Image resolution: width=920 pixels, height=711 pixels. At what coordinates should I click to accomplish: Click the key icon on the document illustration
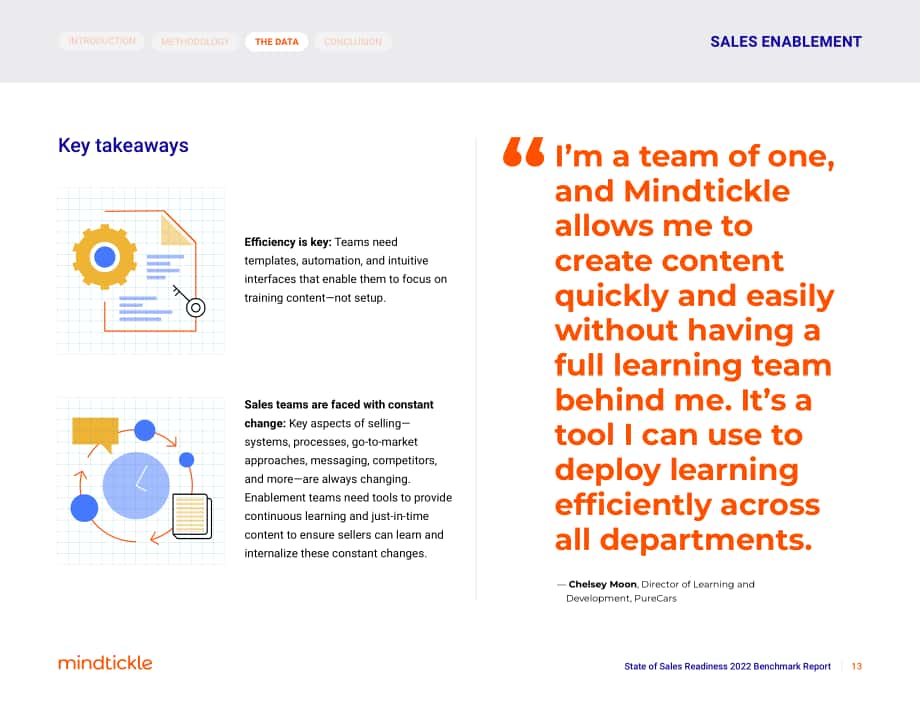pos(189,301)
